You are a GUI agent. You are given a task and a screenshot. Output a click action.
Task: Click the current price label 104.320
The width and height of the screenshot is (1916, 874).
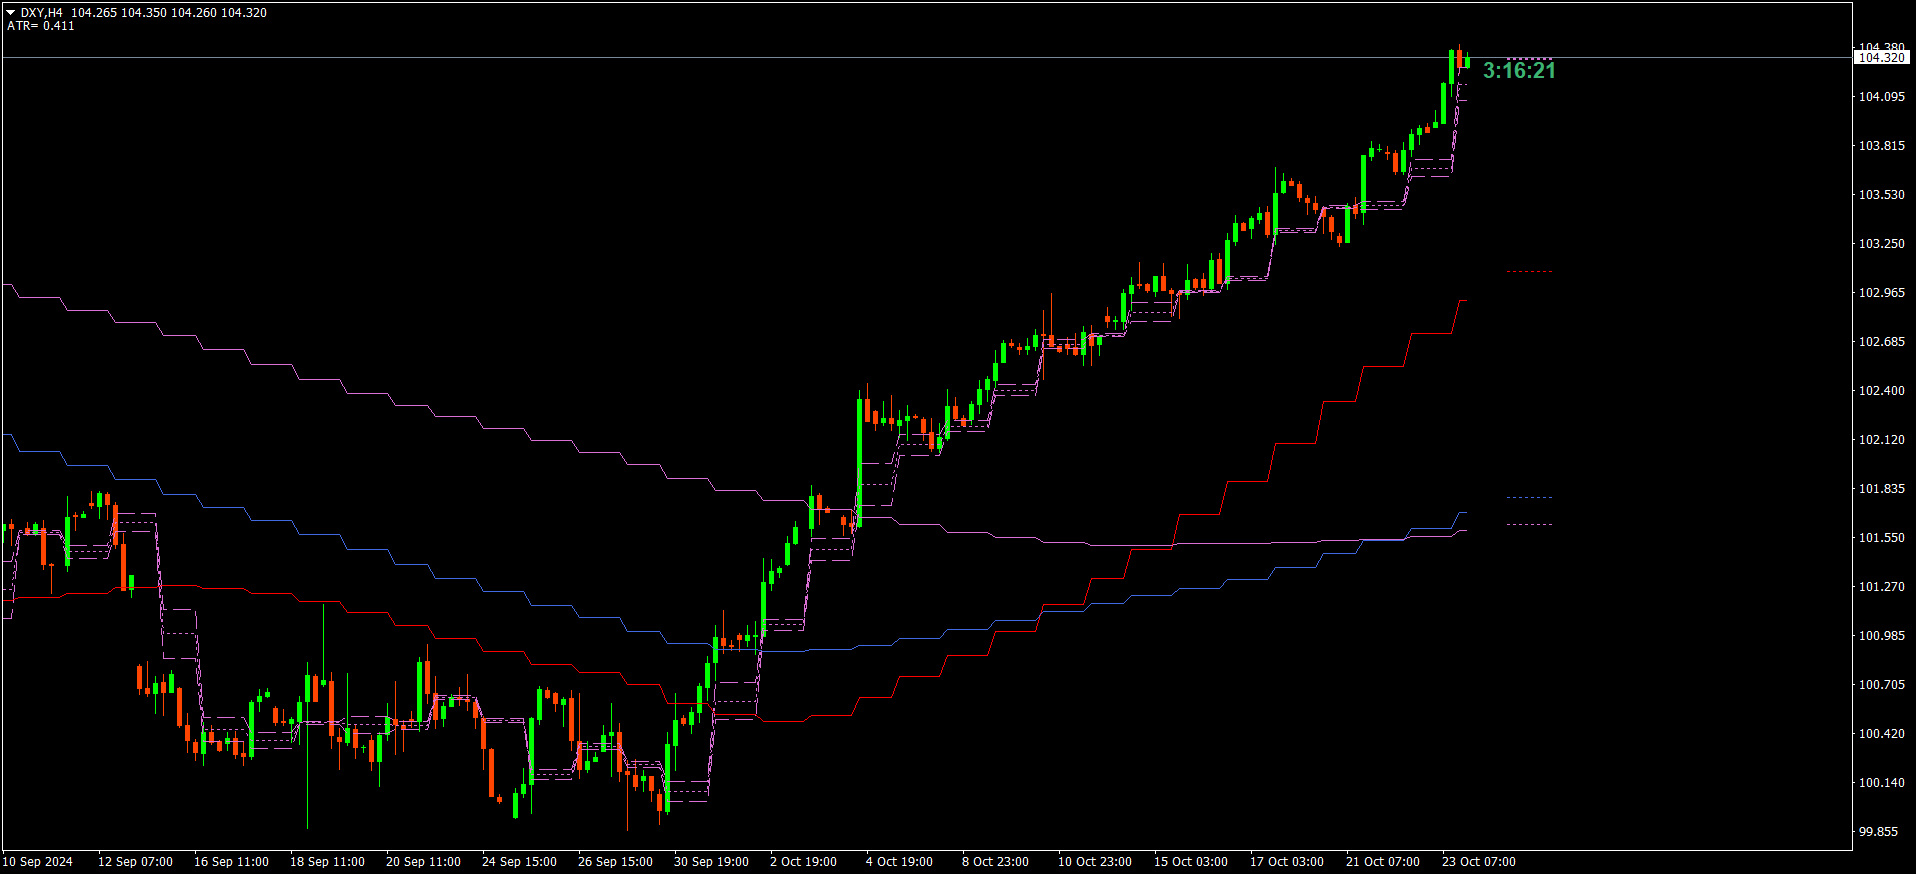pos(1881,58)
